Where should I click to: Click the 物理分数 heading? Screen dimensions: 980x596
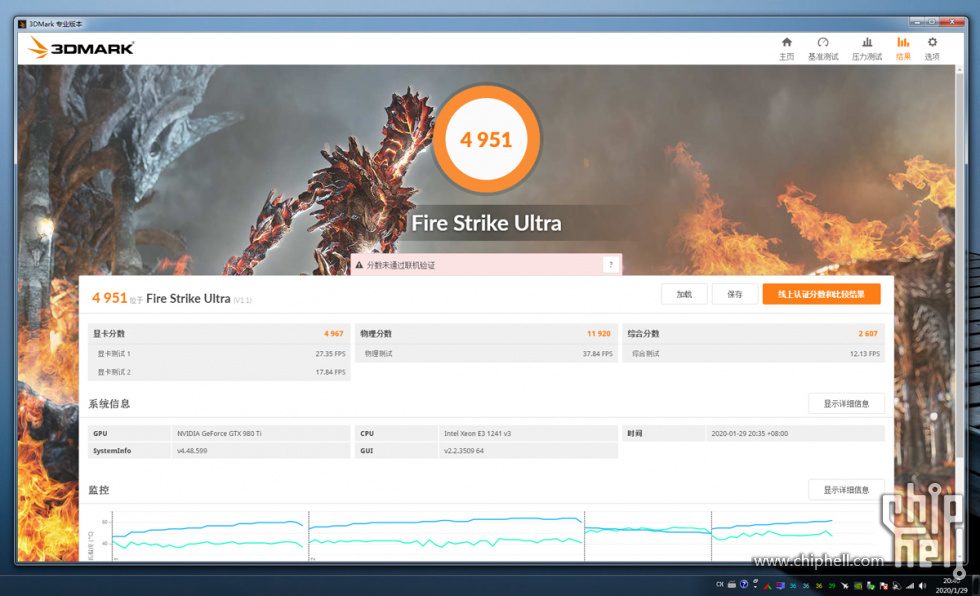pyautogui.click(x=376, y=334)
